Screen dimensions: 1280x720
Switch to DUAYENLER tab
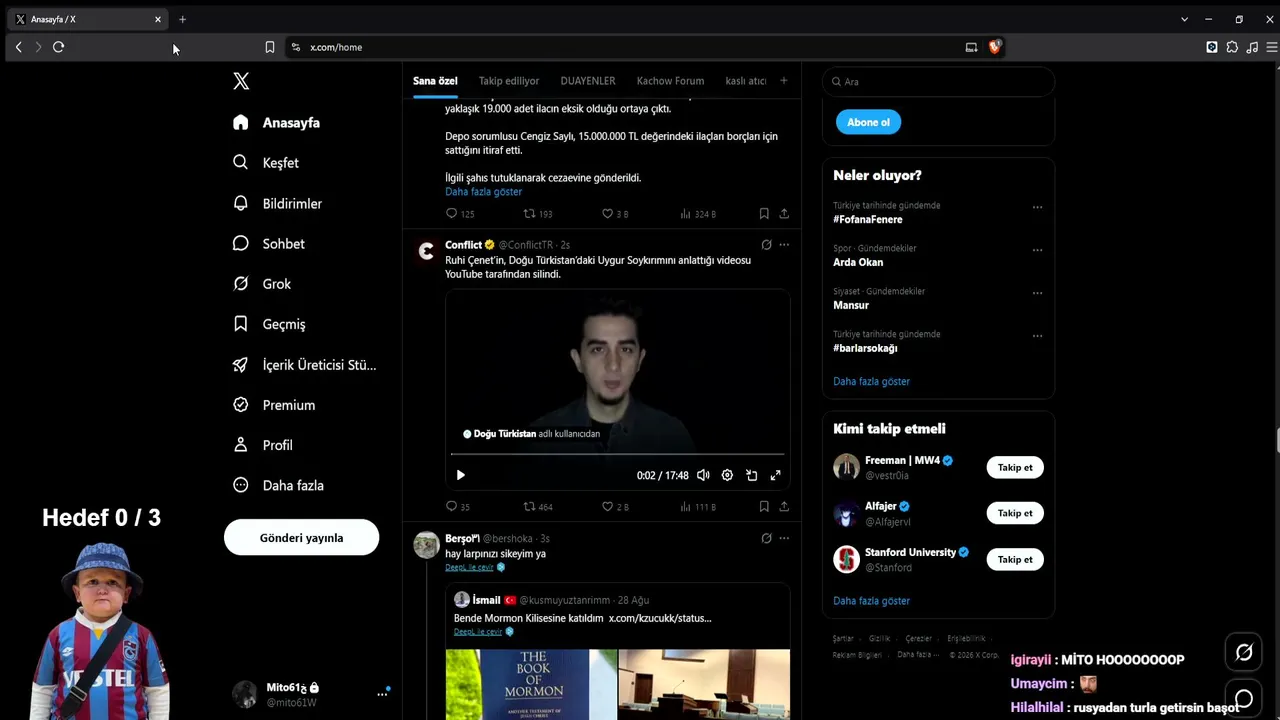(588, 81)
